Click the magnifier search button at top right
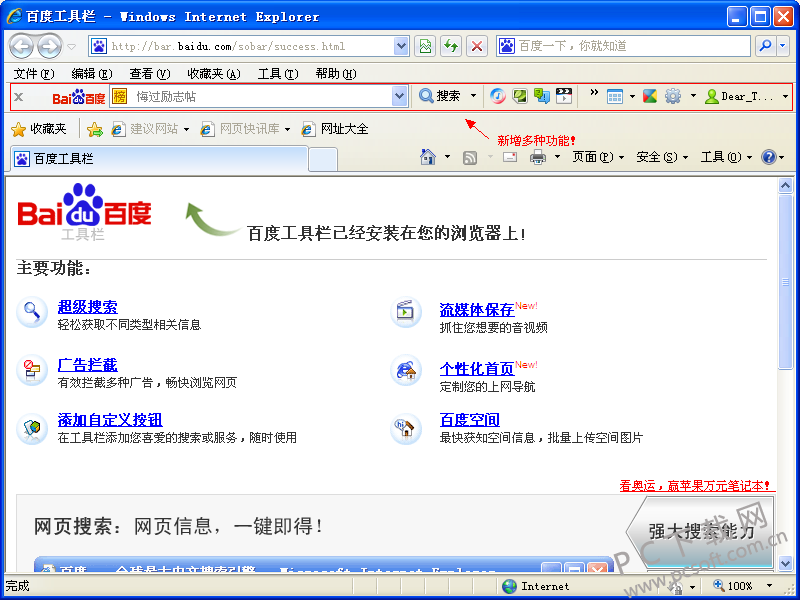The height and width of the screenshot is (600, 800). 765,46
